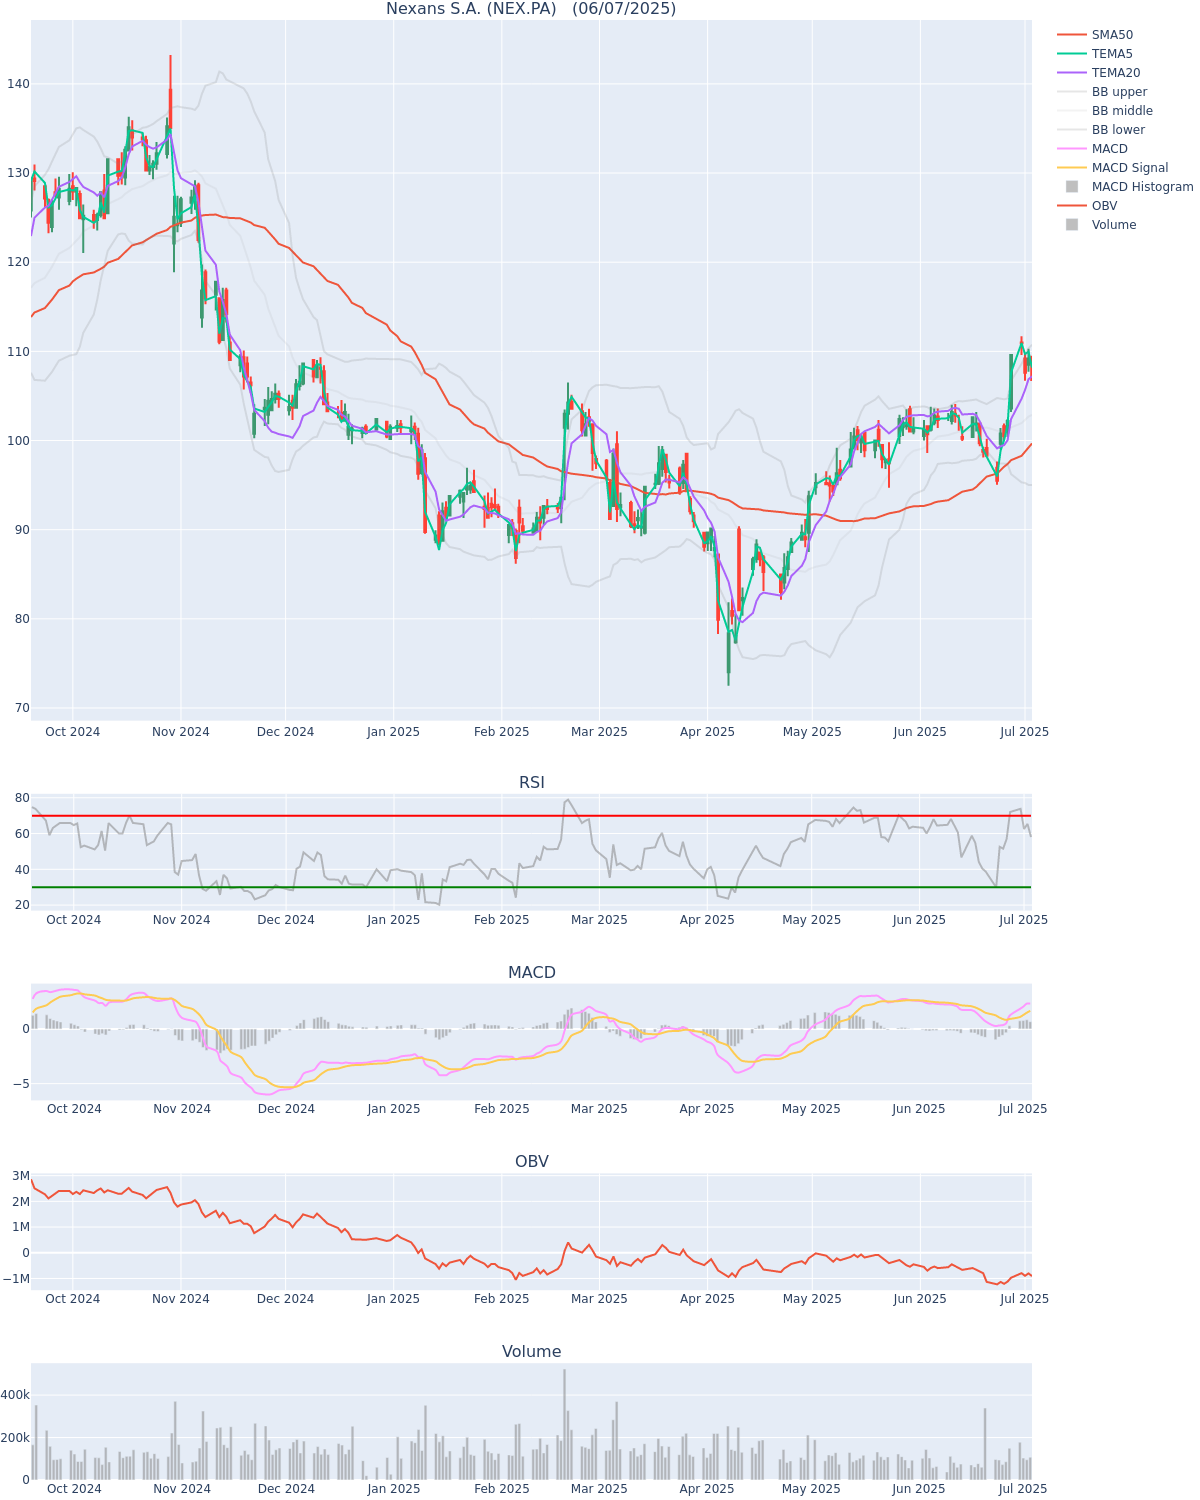The image size is (1200, 1500).
Task: Click the 200k label on Volume axis
Action: [x=15, y=1438]
